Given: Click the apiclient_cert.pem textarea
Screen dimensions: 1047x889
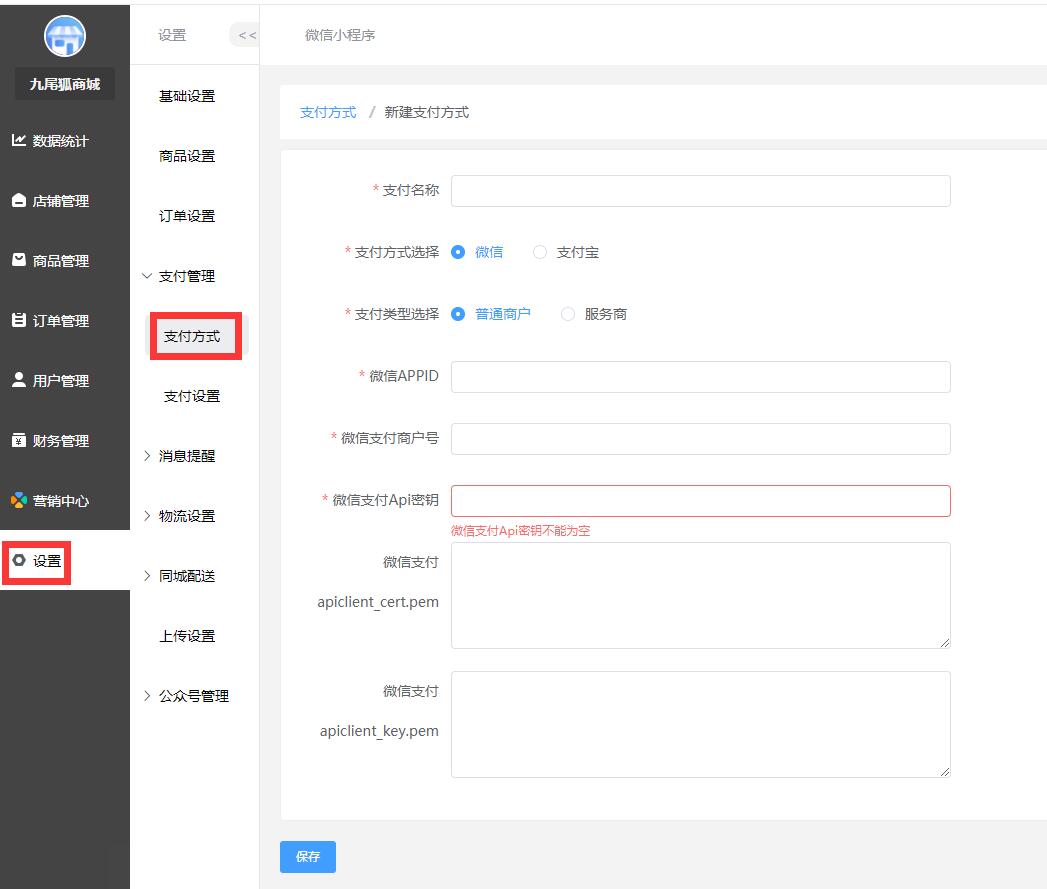Looking at the screenshot, I should [700, 595].
